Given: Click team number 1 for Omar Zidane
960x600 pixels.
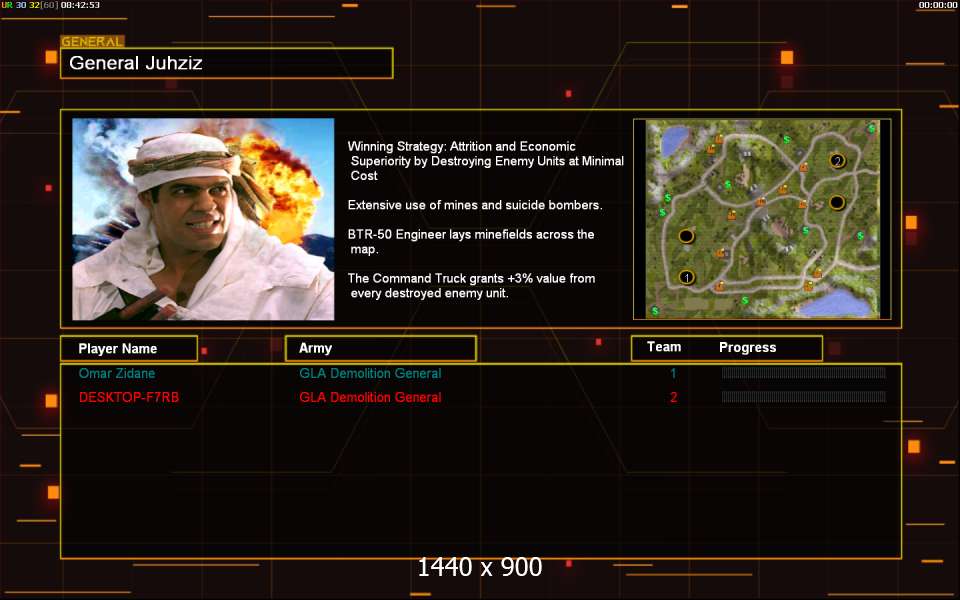Looking at the screenshot, I should 673,373.
